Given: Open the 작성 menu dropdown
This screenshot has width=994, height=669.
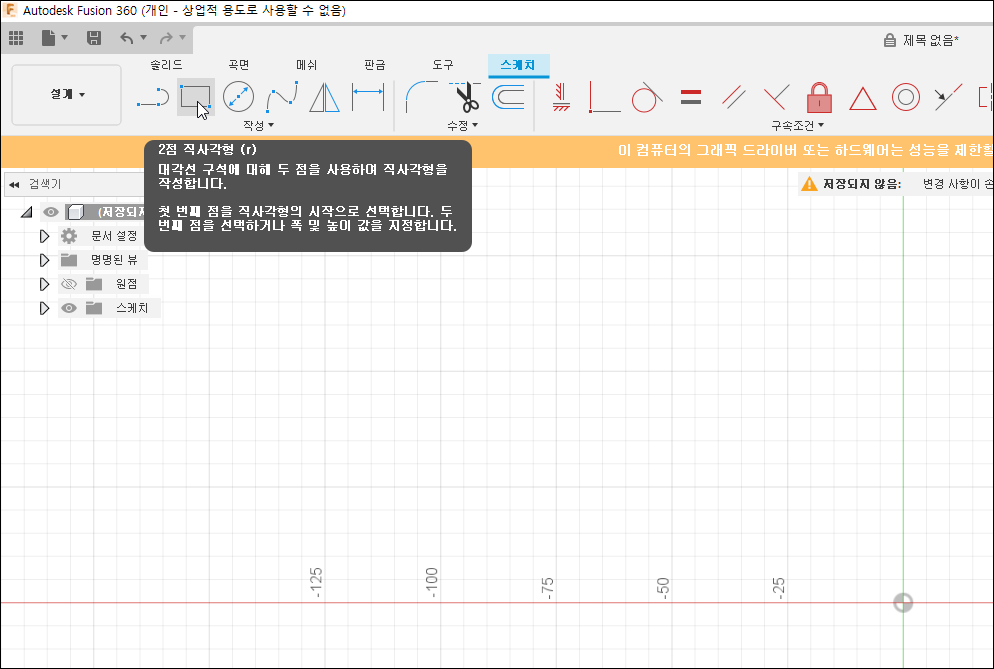Looking at the screenshot, I should [258, 126].
